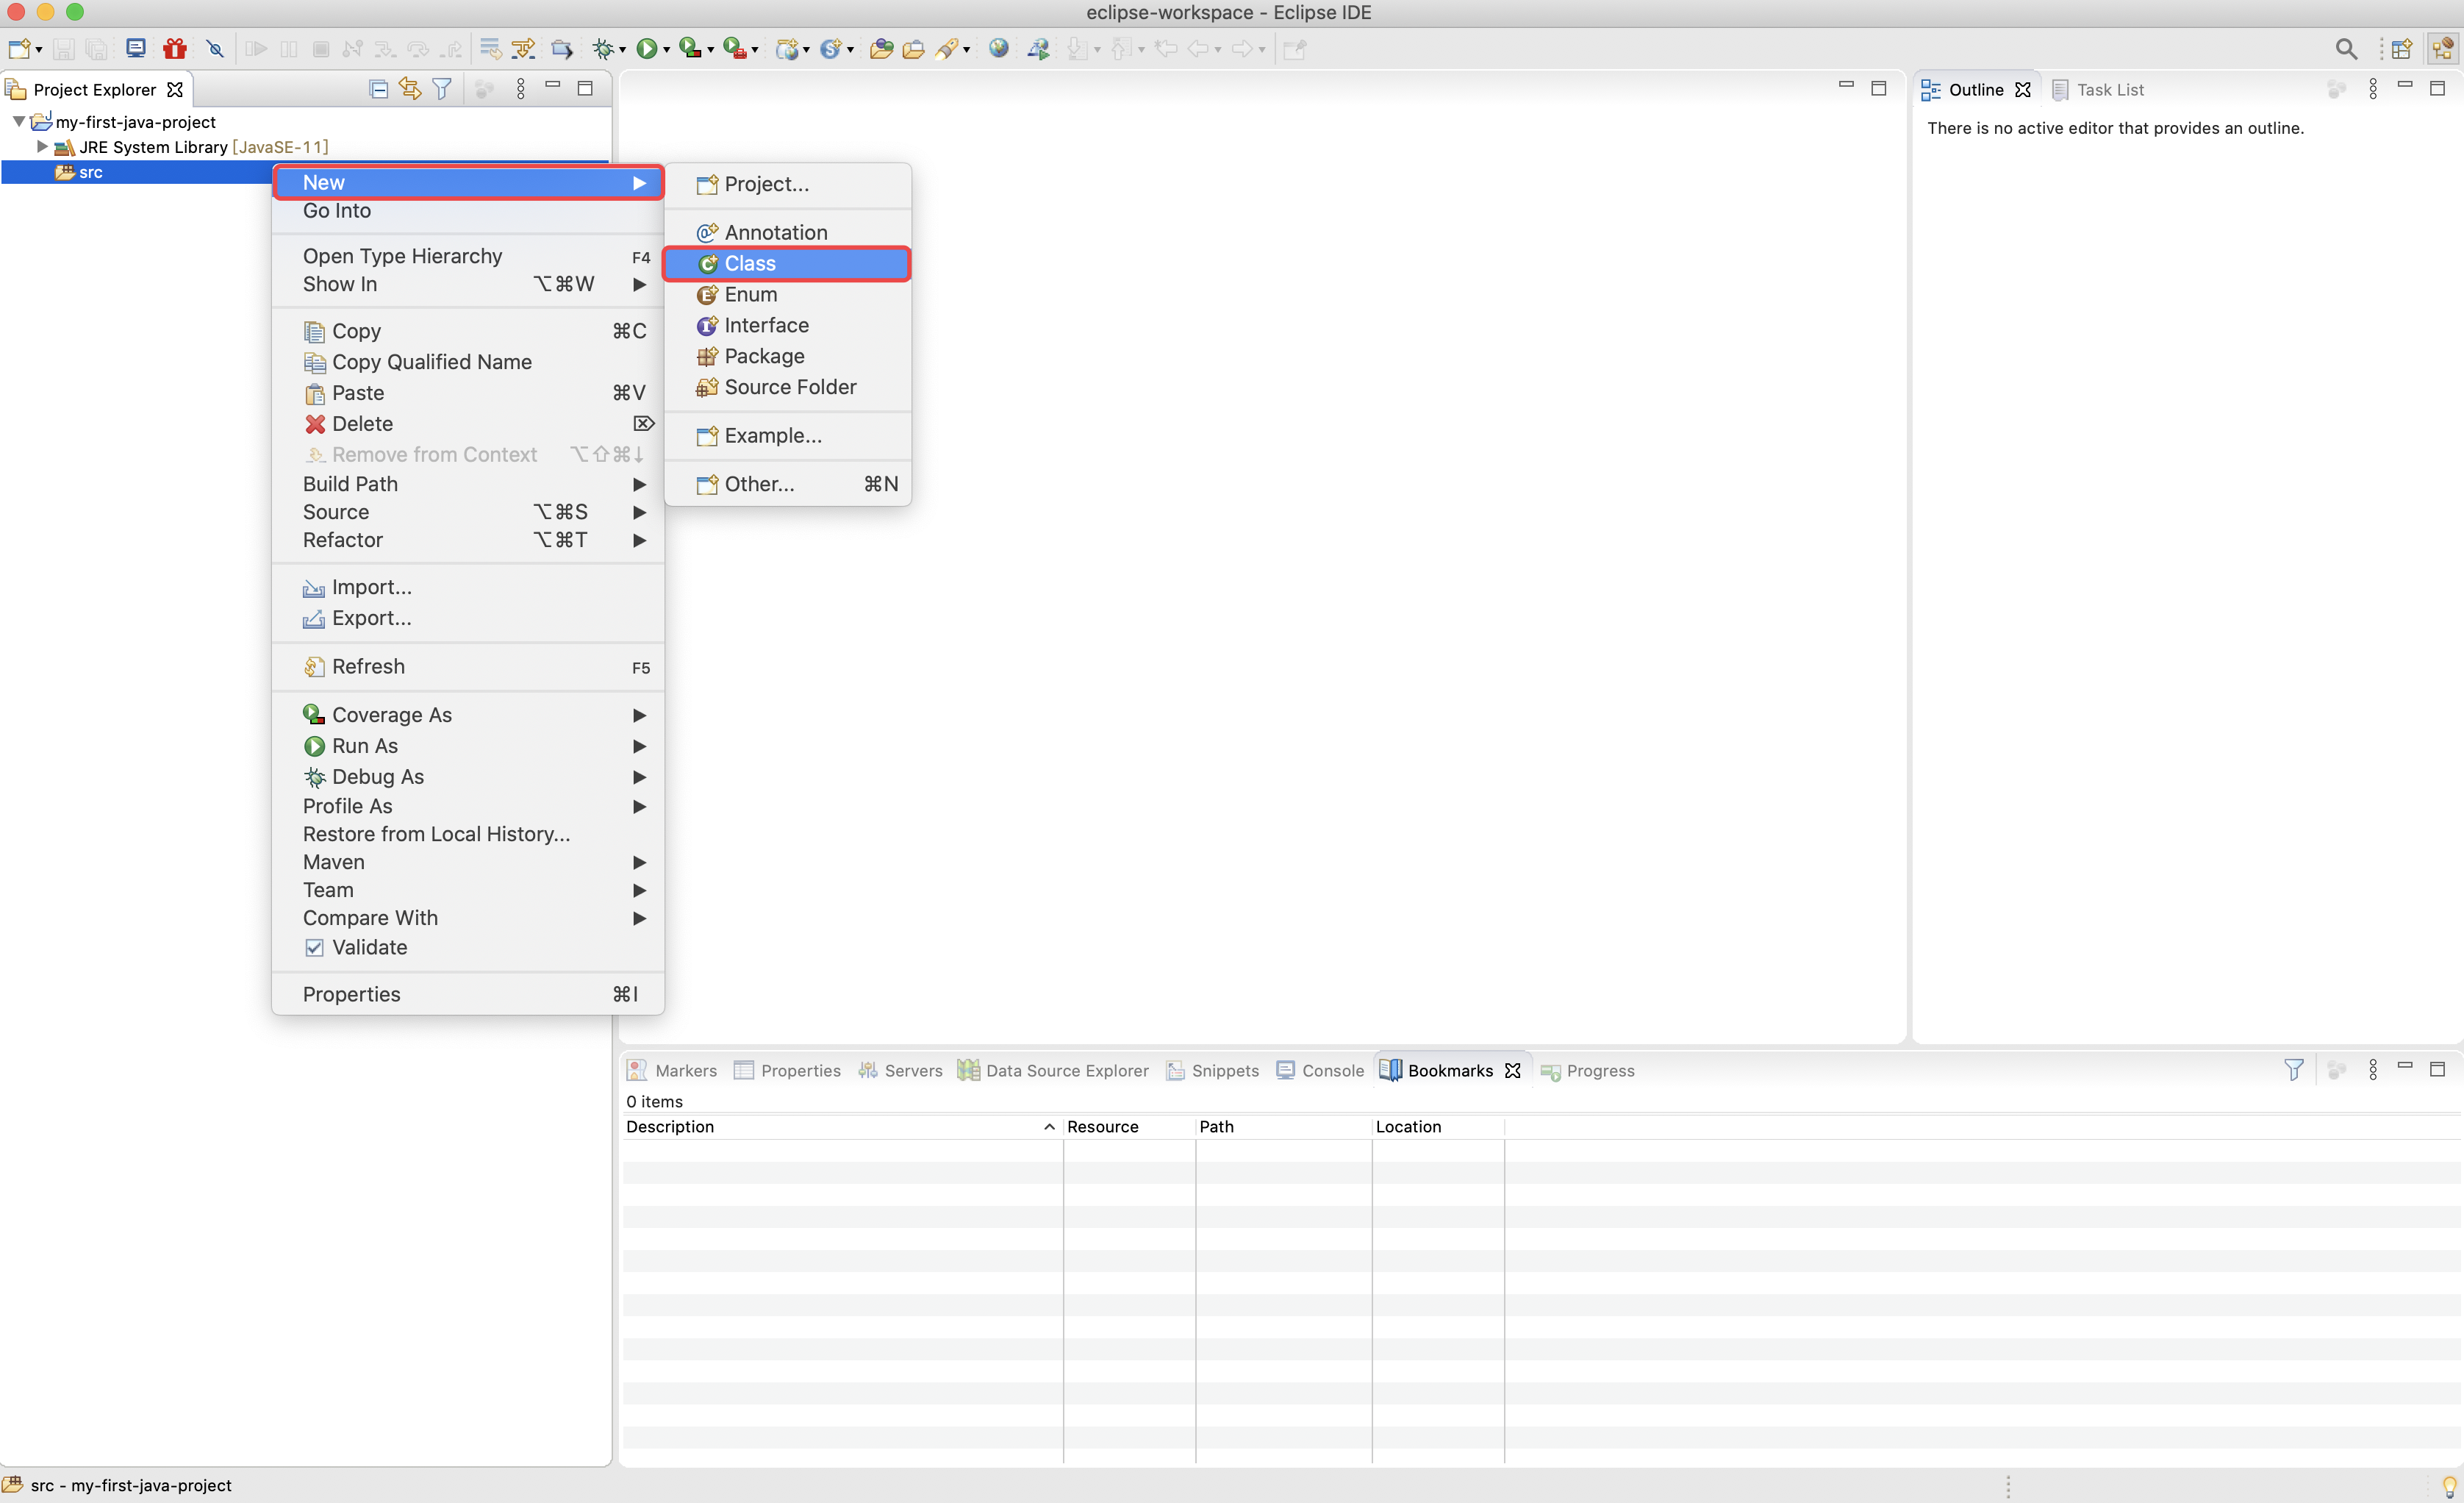Choose Interface in the New submenu
Viewport: 2464px width, 1503px height.
pyautogui.click(x=787, y=325)
